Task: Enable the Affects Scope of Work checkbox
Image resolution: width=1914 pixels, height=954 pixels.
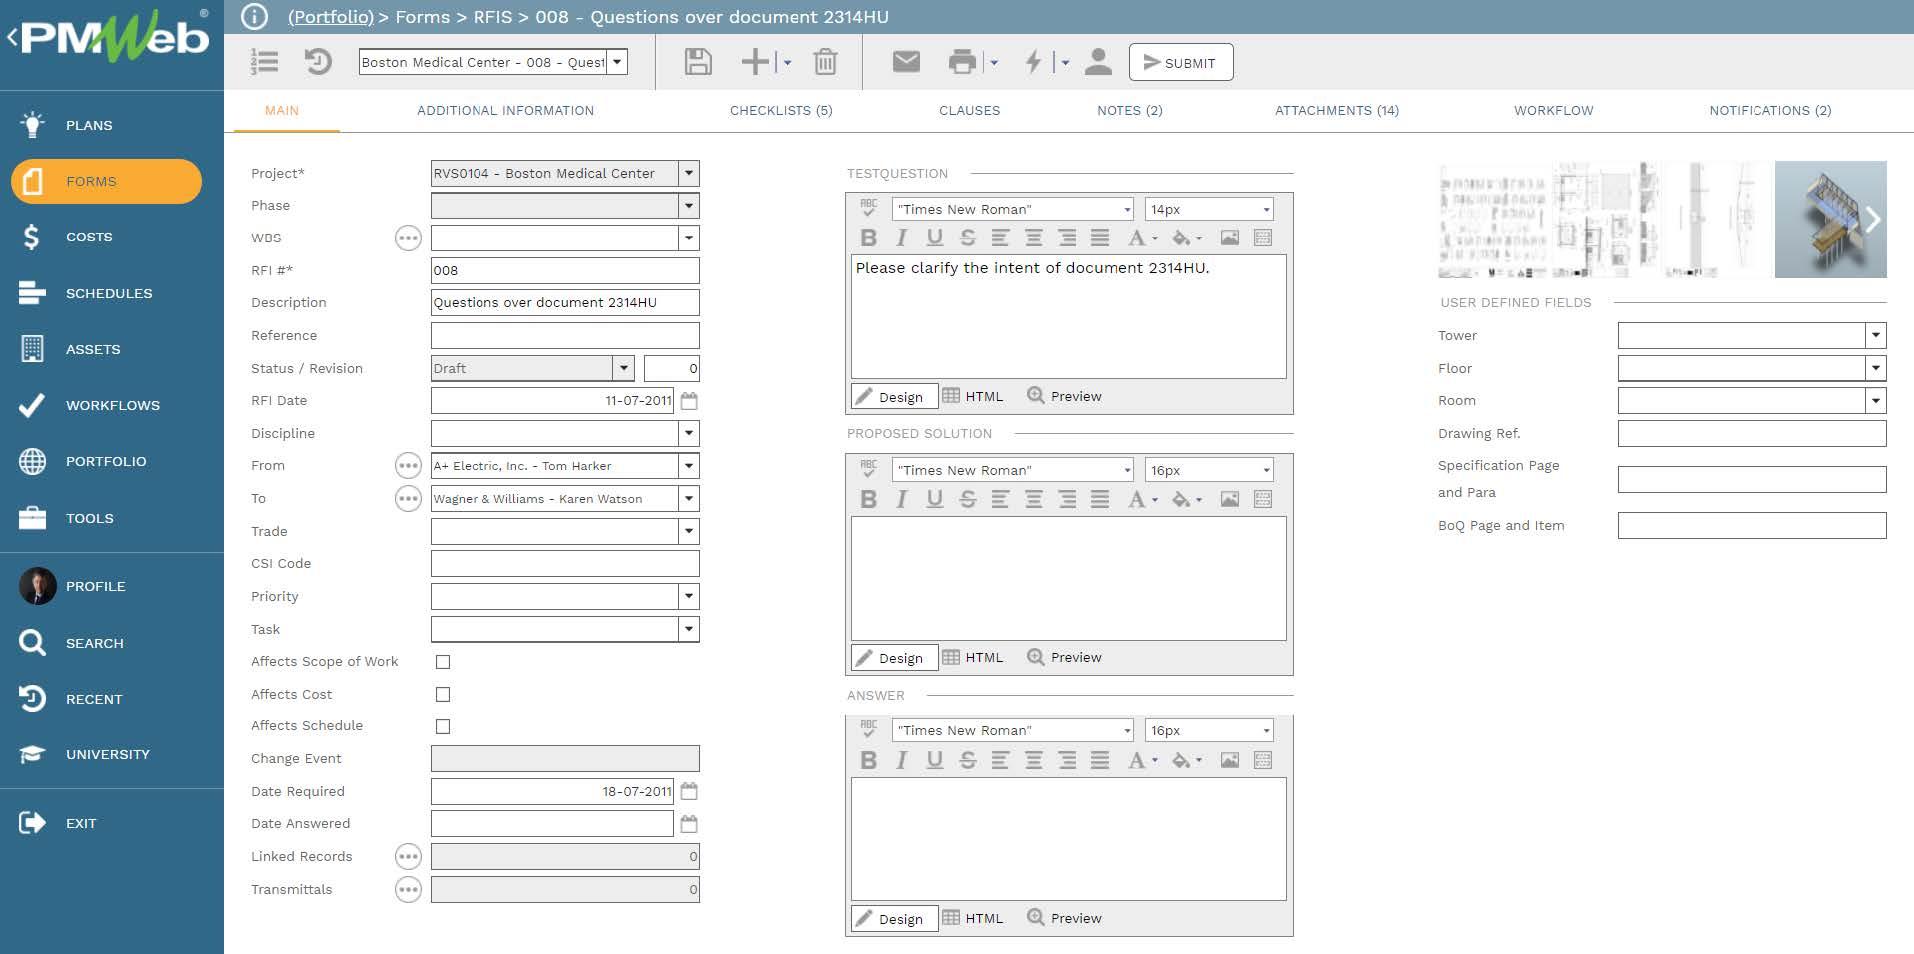Action: click(443, 662)
